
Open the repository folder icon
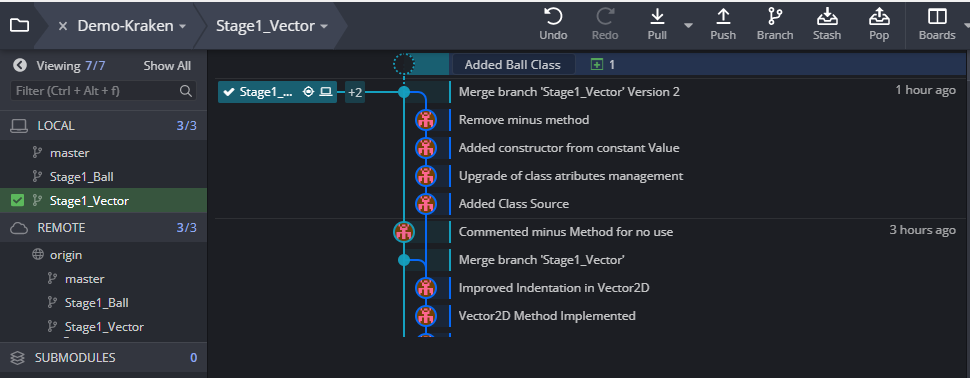point(19,25)
